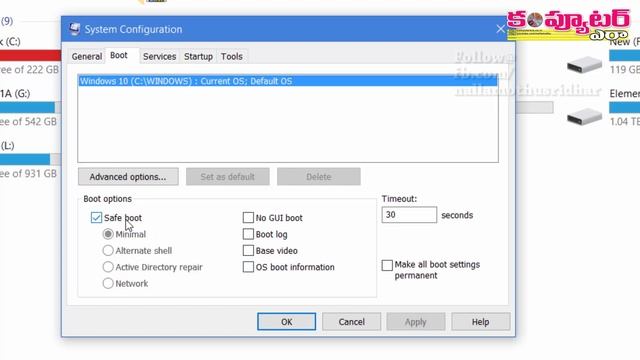Open Help for System Configuration
The image size is (640, 360).
(480, 322)
